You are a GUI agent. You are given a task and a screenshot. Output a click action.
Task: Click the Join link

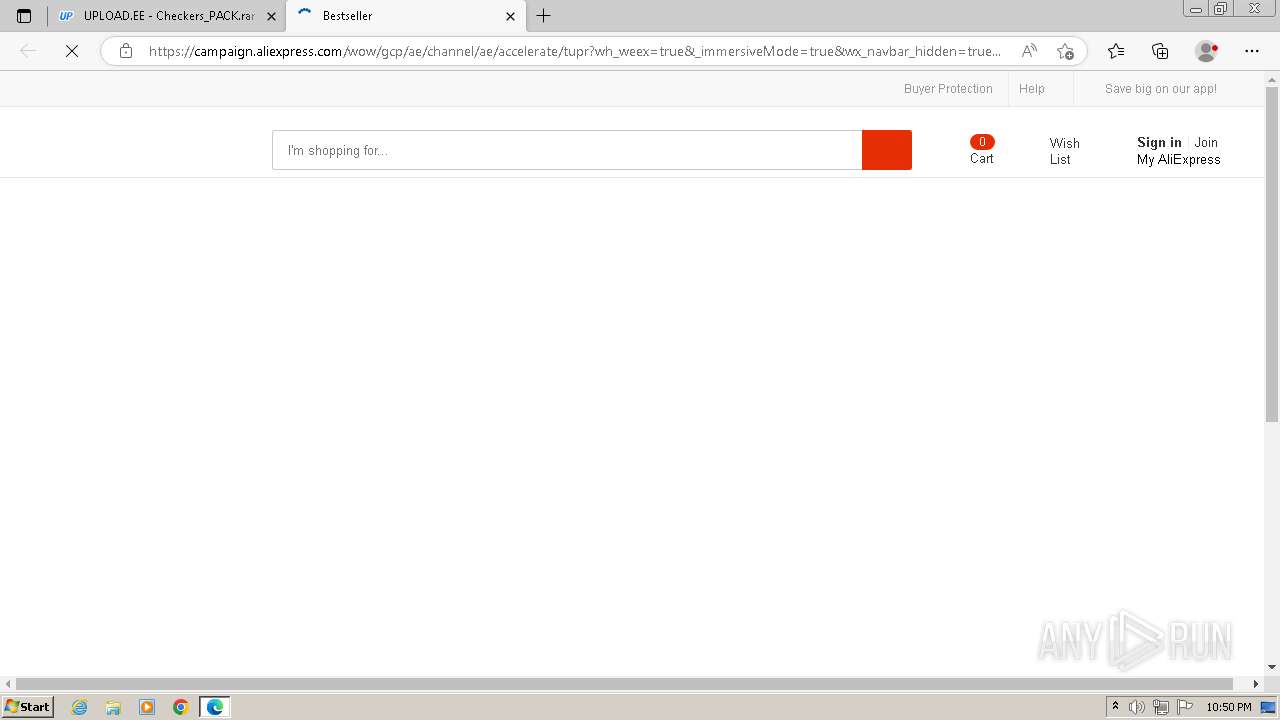[x=1206, y=142]
